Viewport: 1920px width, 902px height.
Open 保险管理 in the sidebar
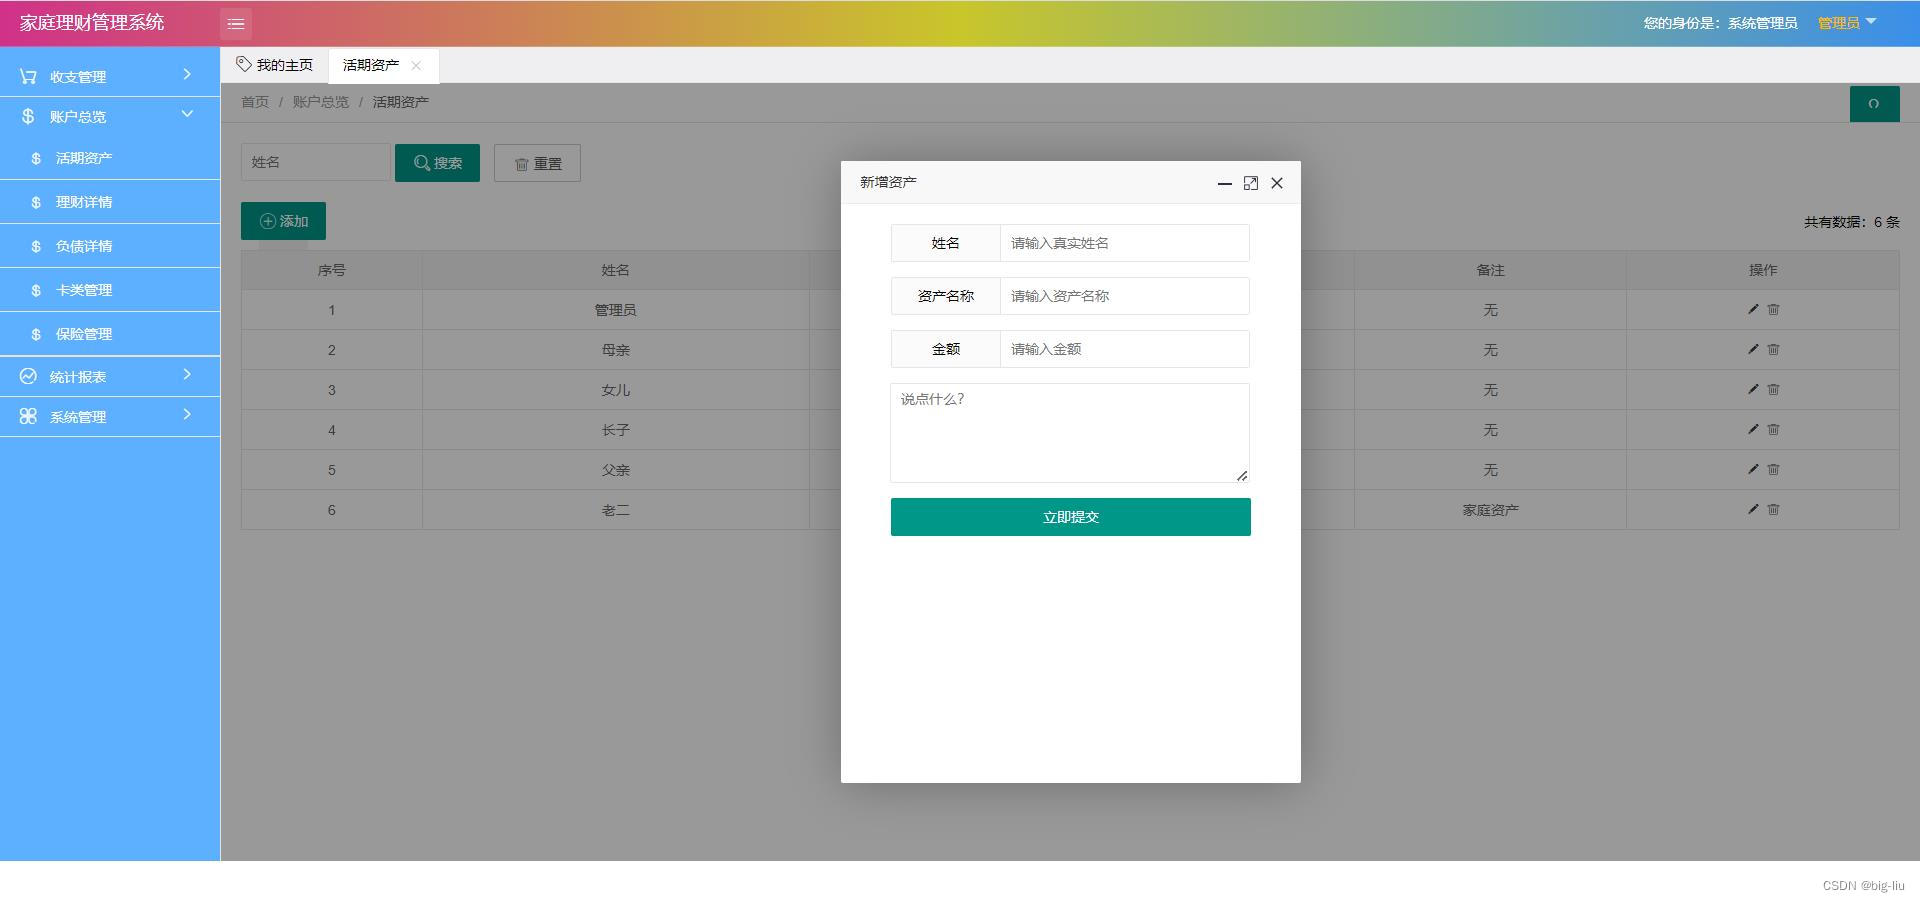(x=110, y=334)
